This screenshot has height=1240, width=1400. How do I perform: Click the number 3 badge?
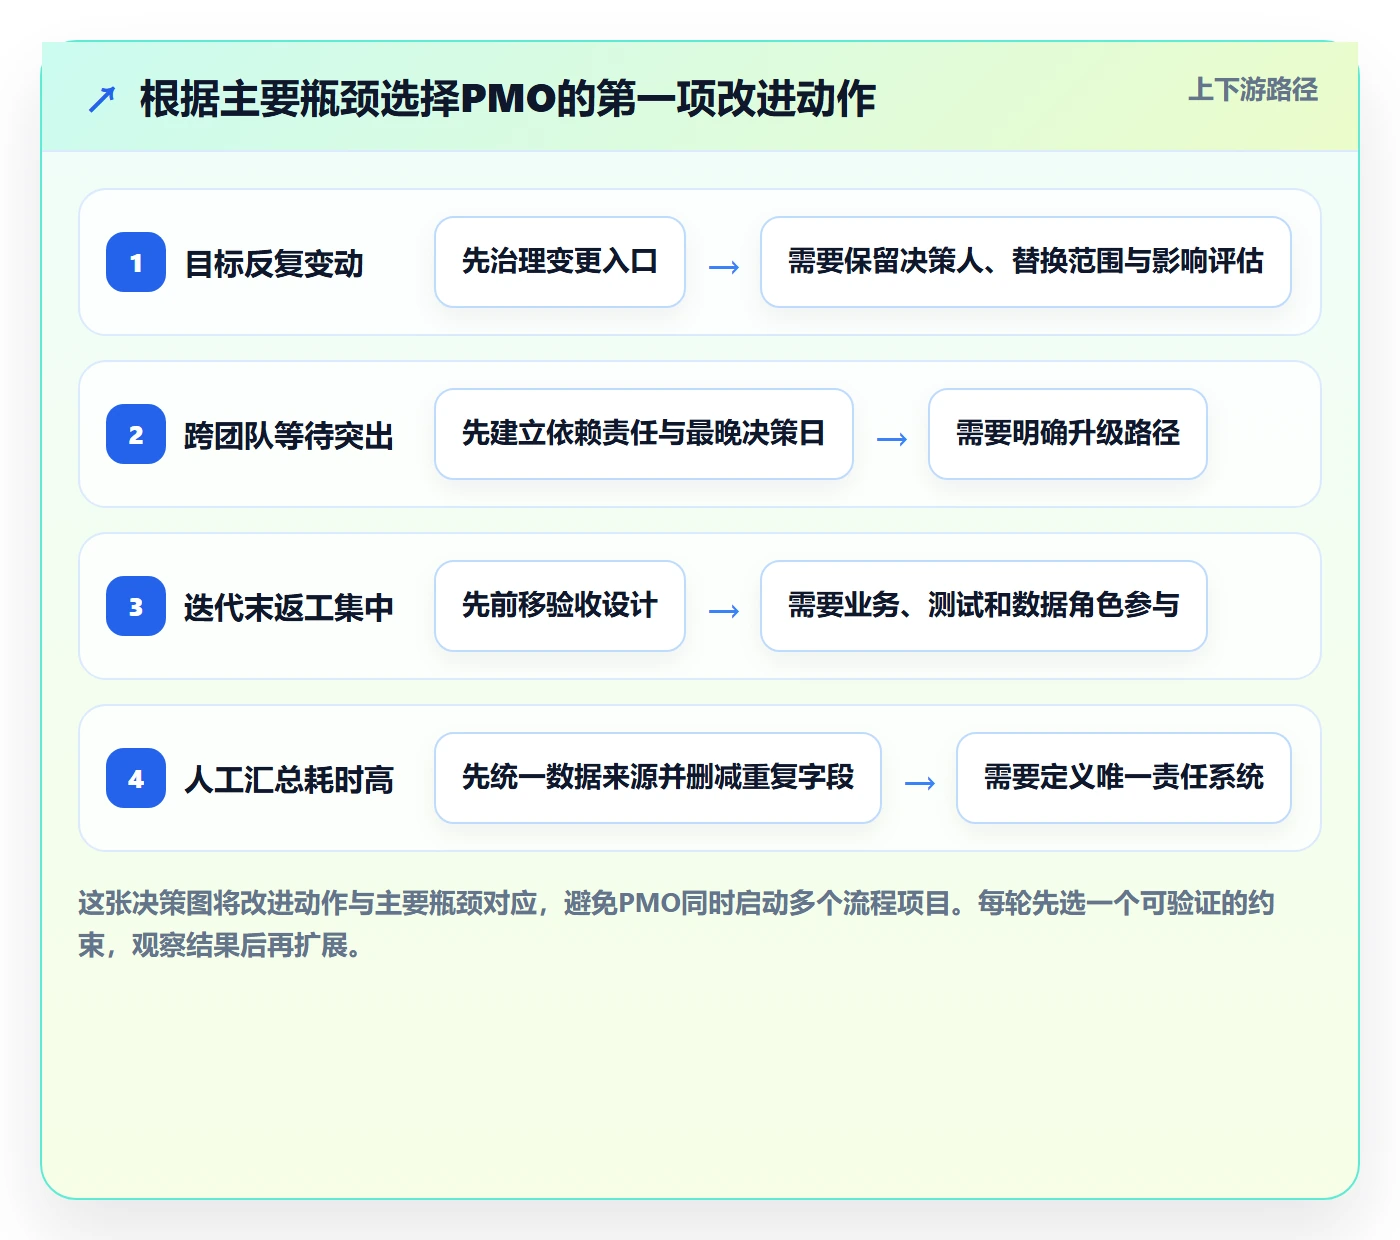[x=136, y=606]
